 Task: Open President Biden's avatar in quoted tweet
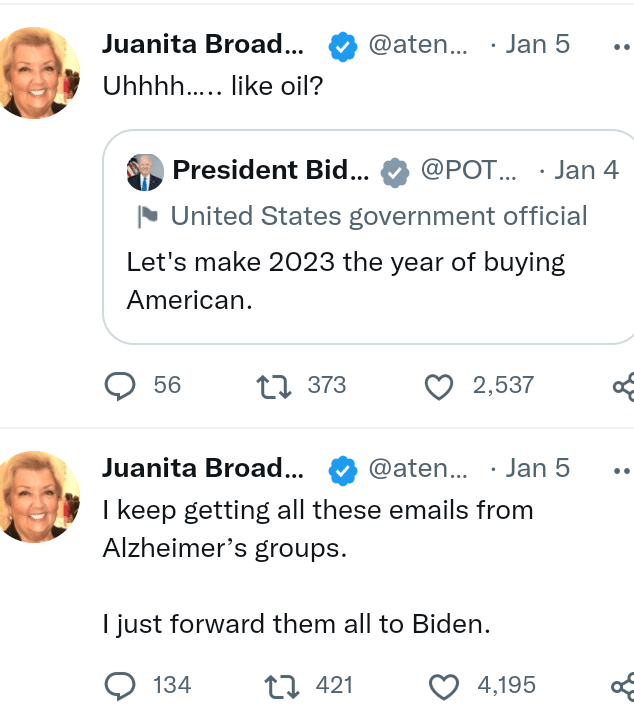click(145, 172)
